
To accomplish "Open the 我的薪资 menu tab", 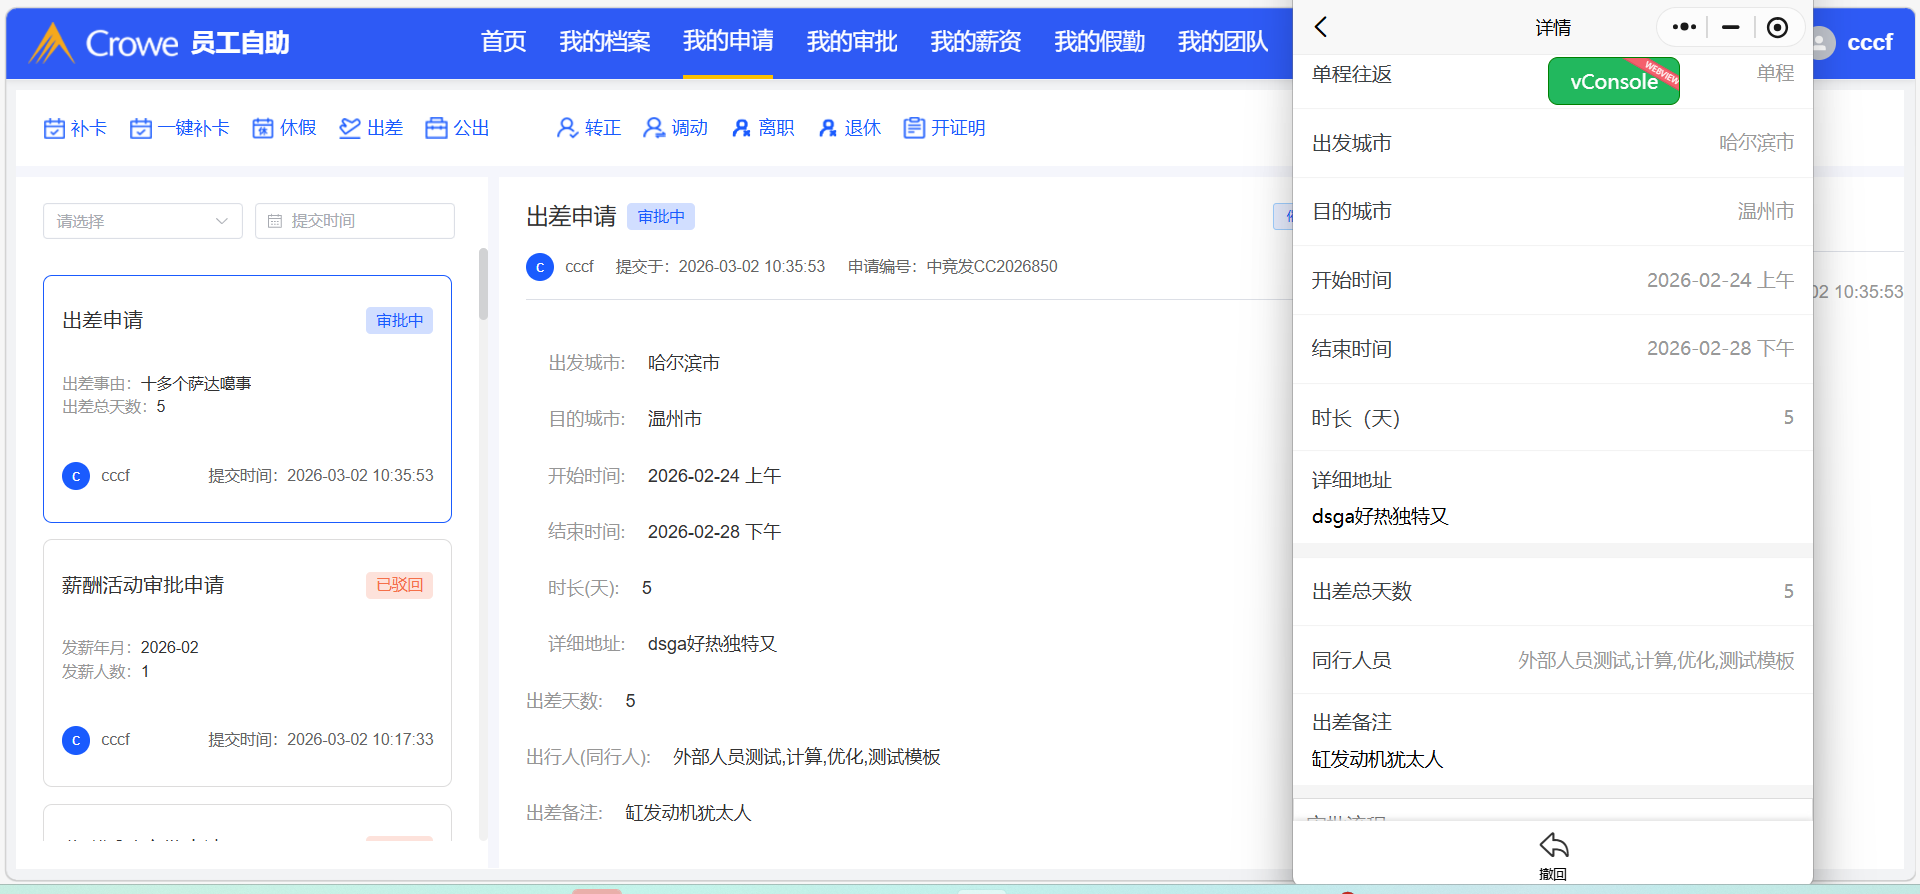I will pyautogui.click(x=975, y=42).
